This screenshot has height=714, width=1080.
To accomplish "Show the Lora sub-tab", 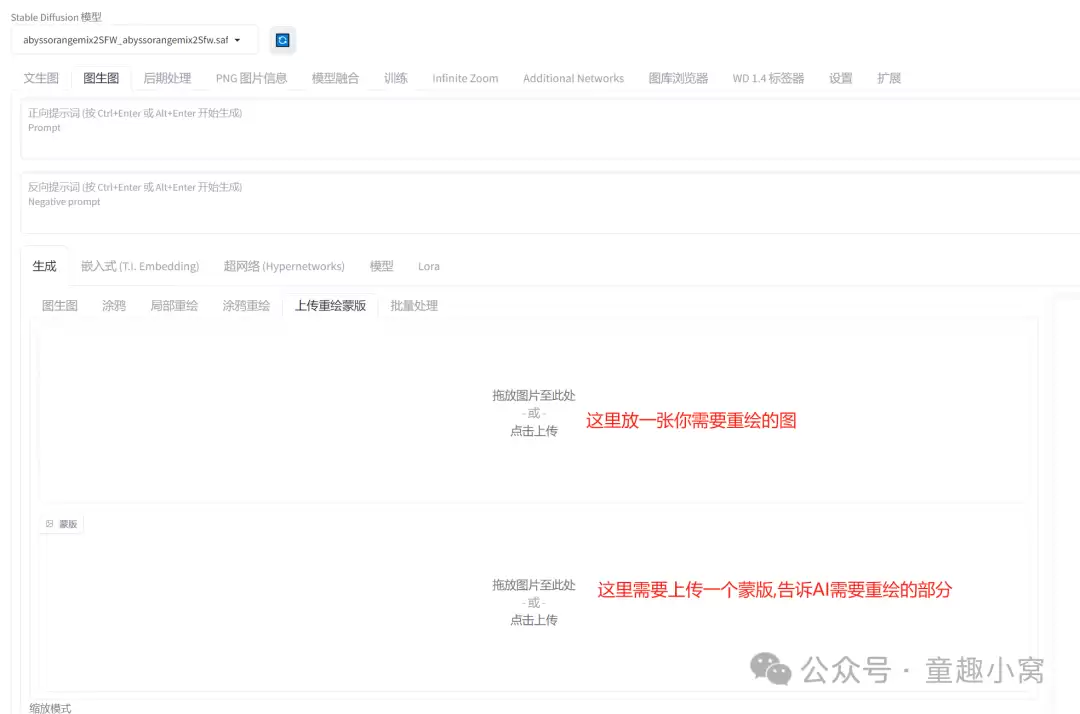I will (428, 266).
